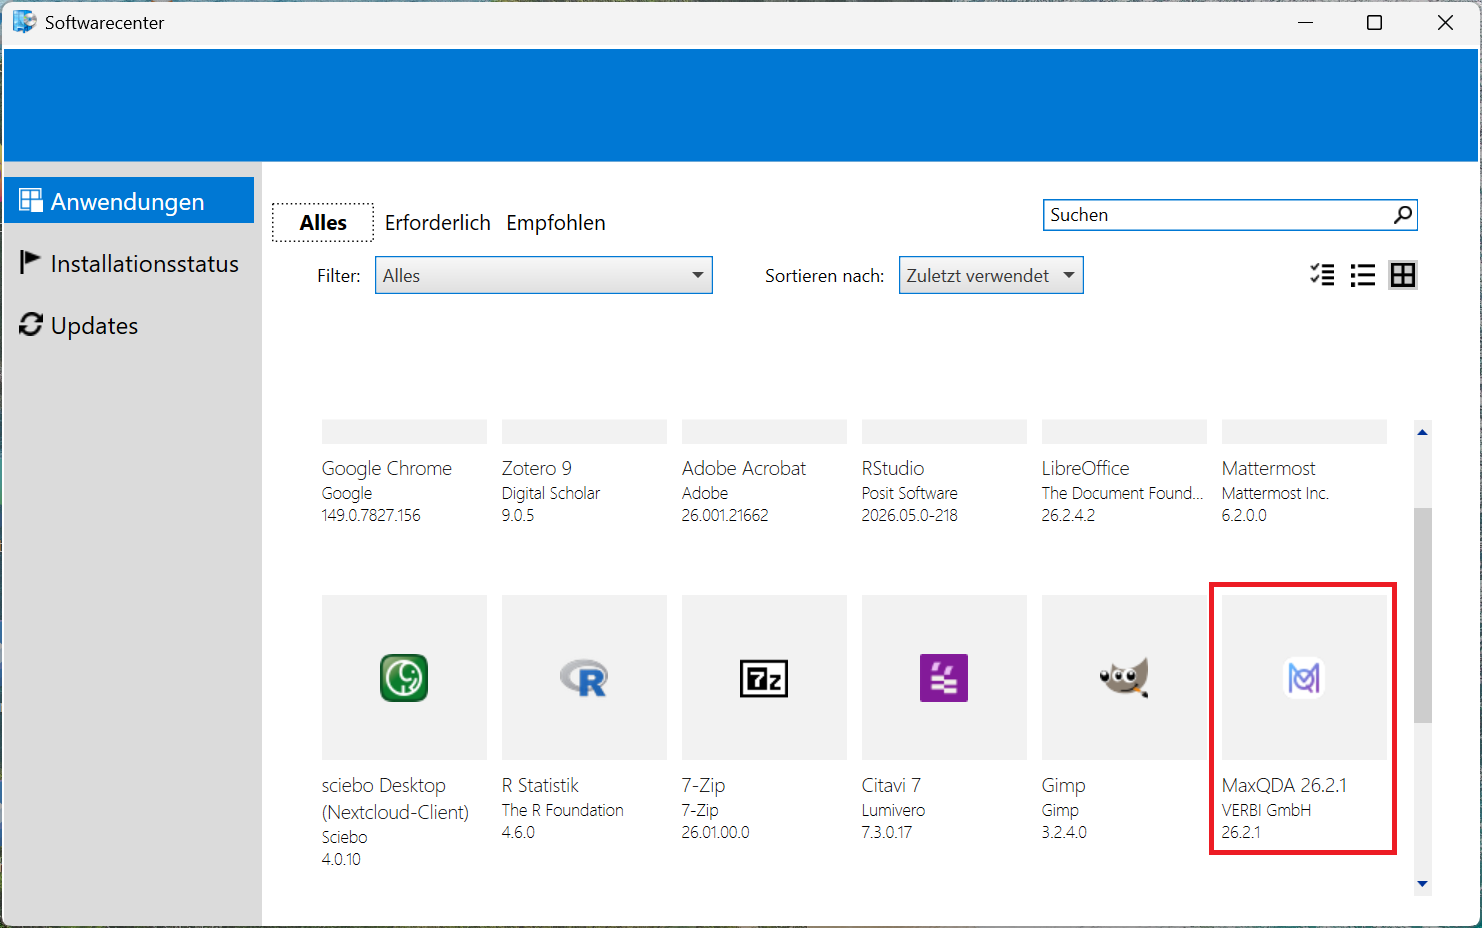Open the Anwendungen sidebar section
The image size is (1482, 928).
pos(129,201)
